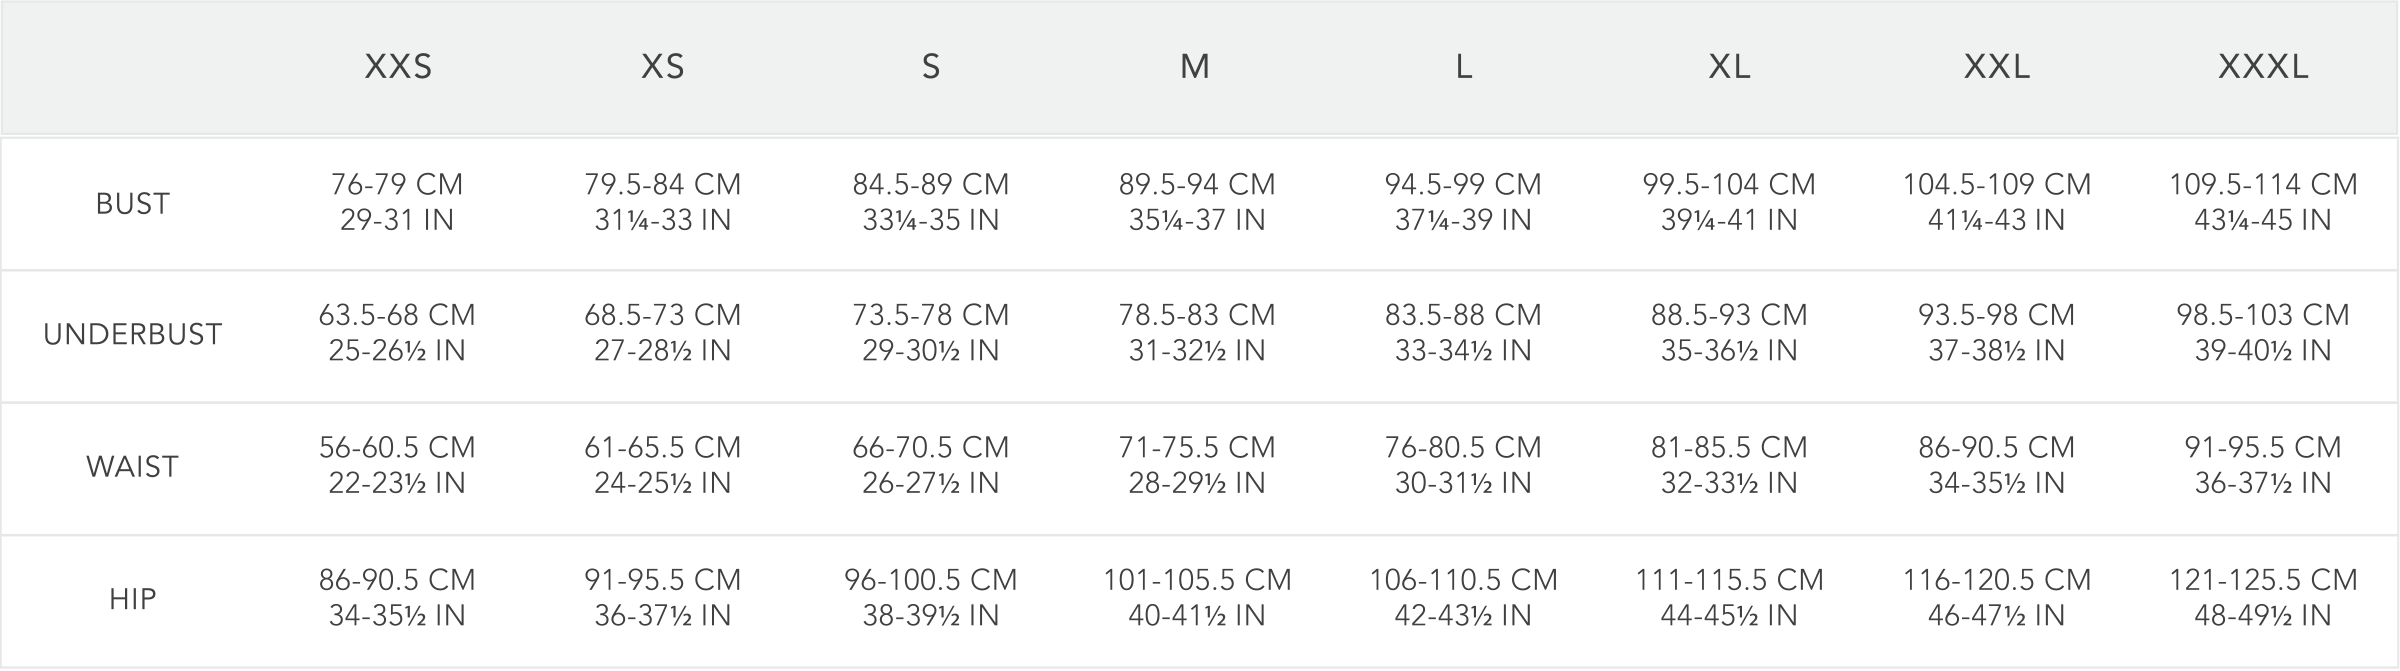Click the XXS size column header
Screen dimensions: 2400x671
tap(398, 67)
